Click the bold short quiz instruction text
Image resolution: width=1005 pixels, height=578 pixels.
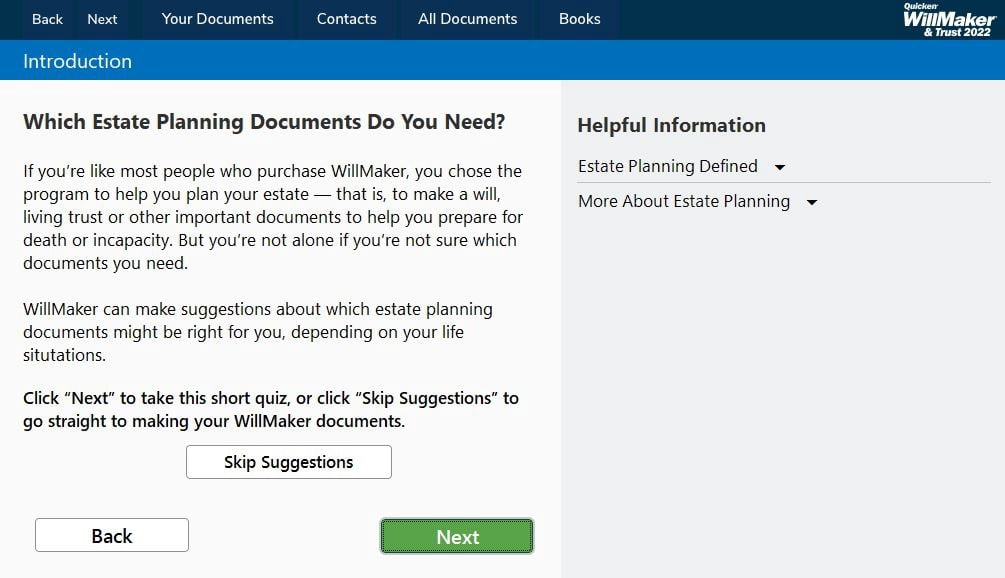[x=270, y=409]
